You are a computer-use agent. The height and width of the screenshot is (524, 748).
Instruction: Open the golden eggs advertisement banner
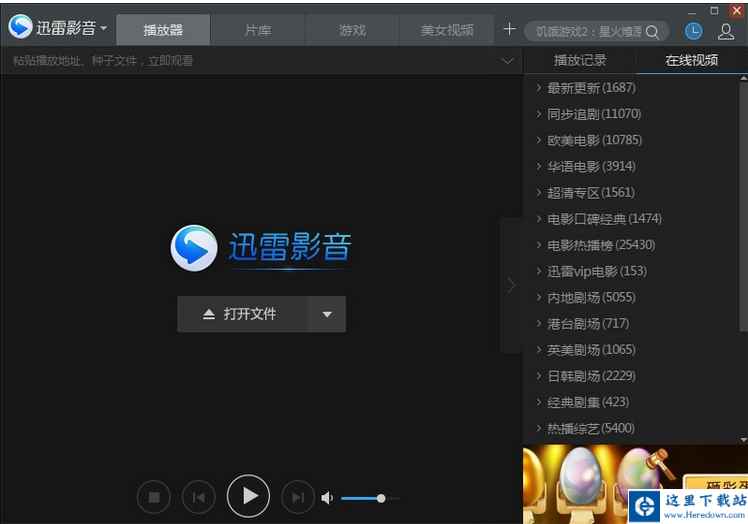pos(635,484)
